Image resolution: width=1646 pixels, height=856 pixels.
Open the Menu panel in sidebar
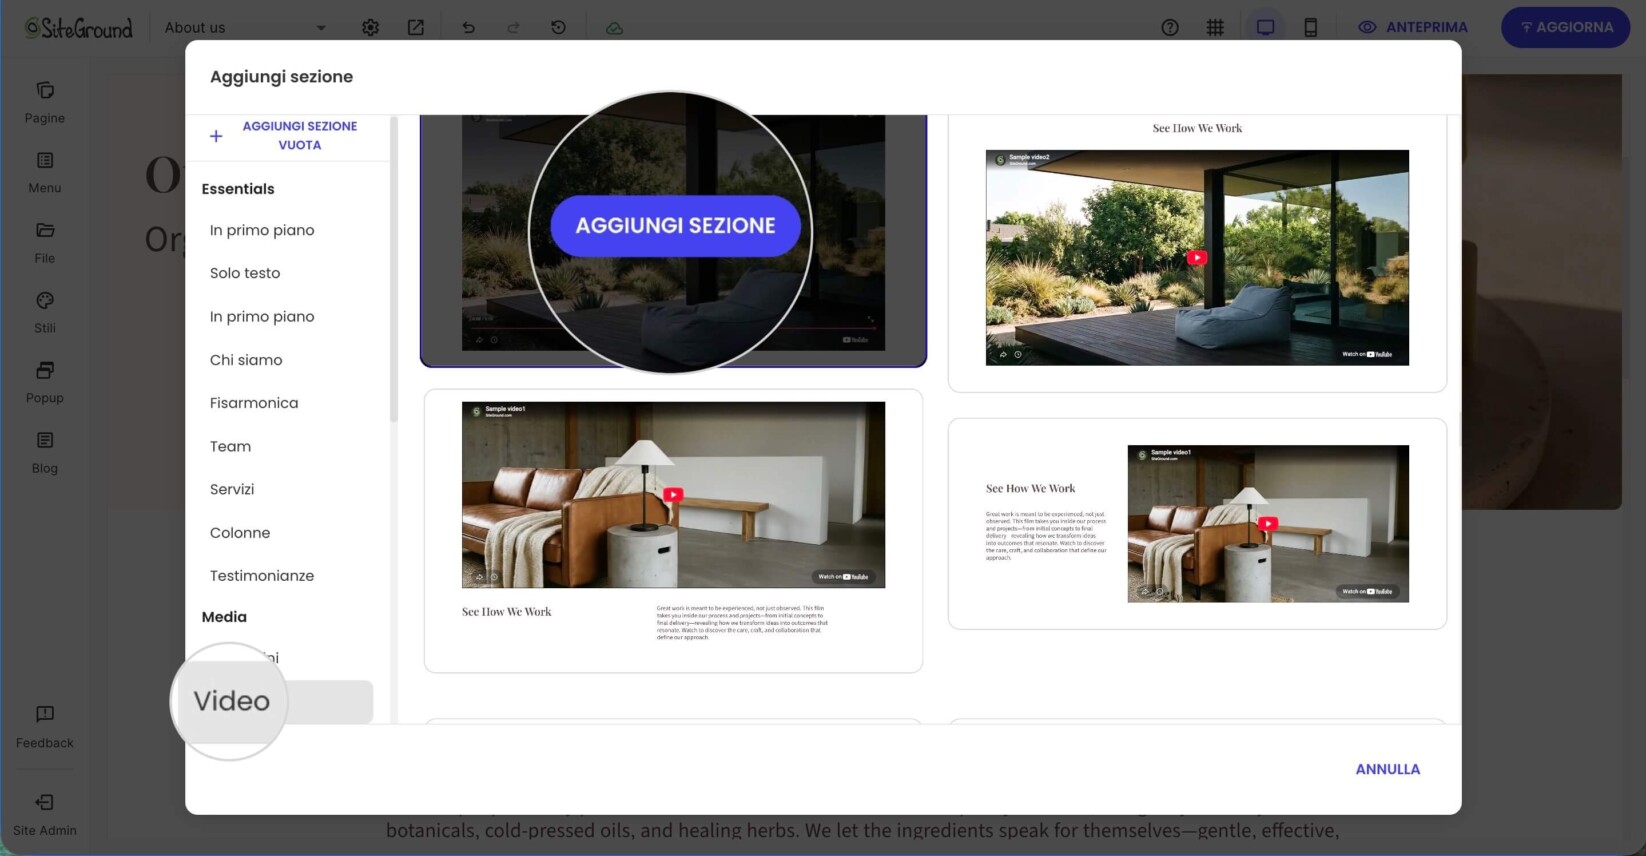[x=45, y=173]
